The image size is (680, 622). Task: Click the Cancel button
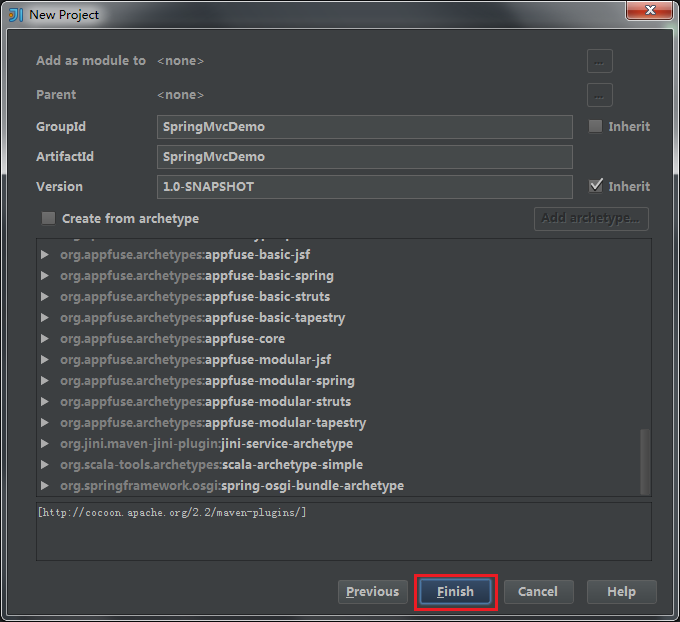click(x=538, y=592)
